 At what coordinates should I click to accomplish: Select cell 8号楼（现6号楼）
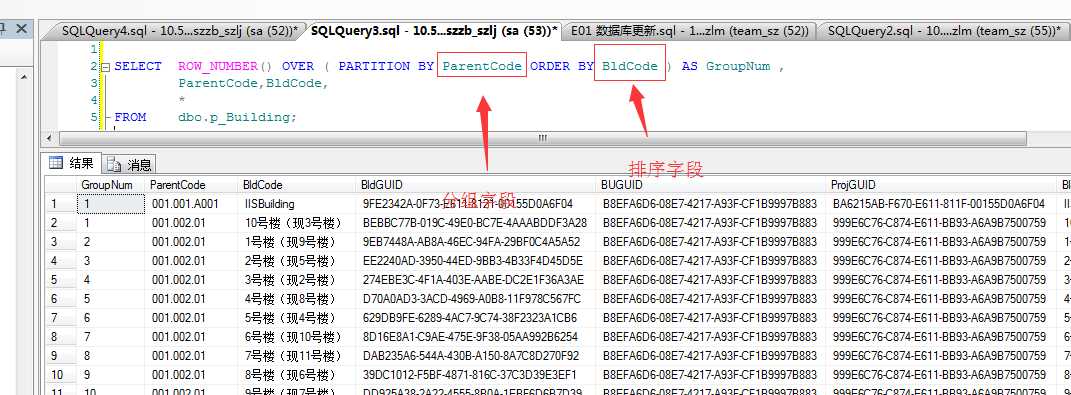[297, 375]
